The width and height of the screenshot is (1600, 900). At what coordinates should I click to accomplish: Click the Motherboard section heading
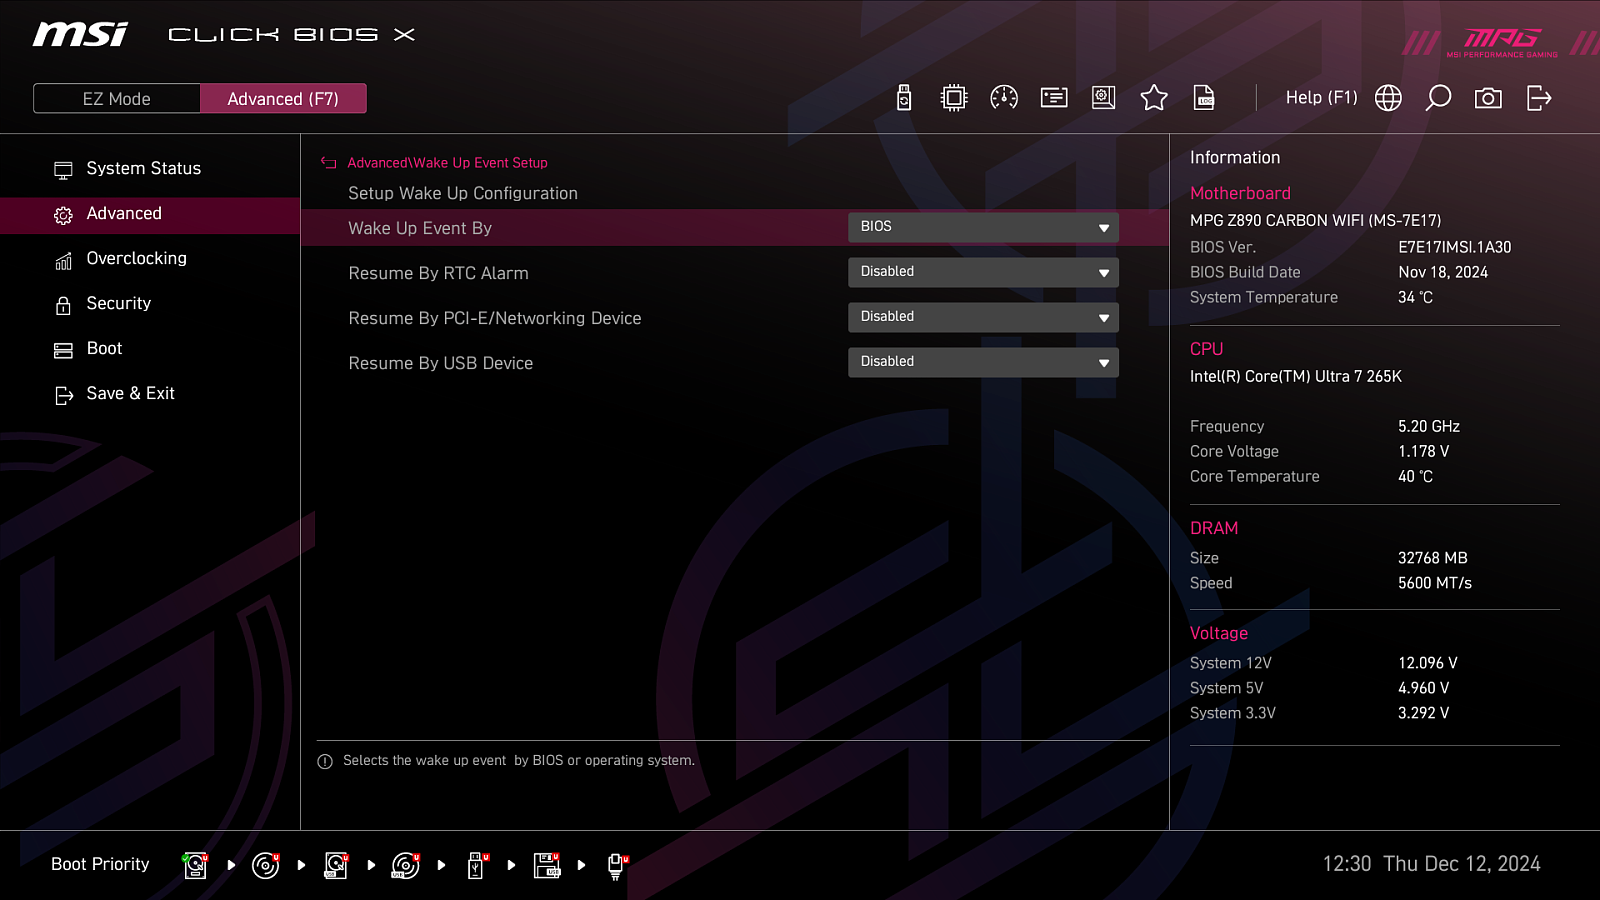click(1240, 193)
